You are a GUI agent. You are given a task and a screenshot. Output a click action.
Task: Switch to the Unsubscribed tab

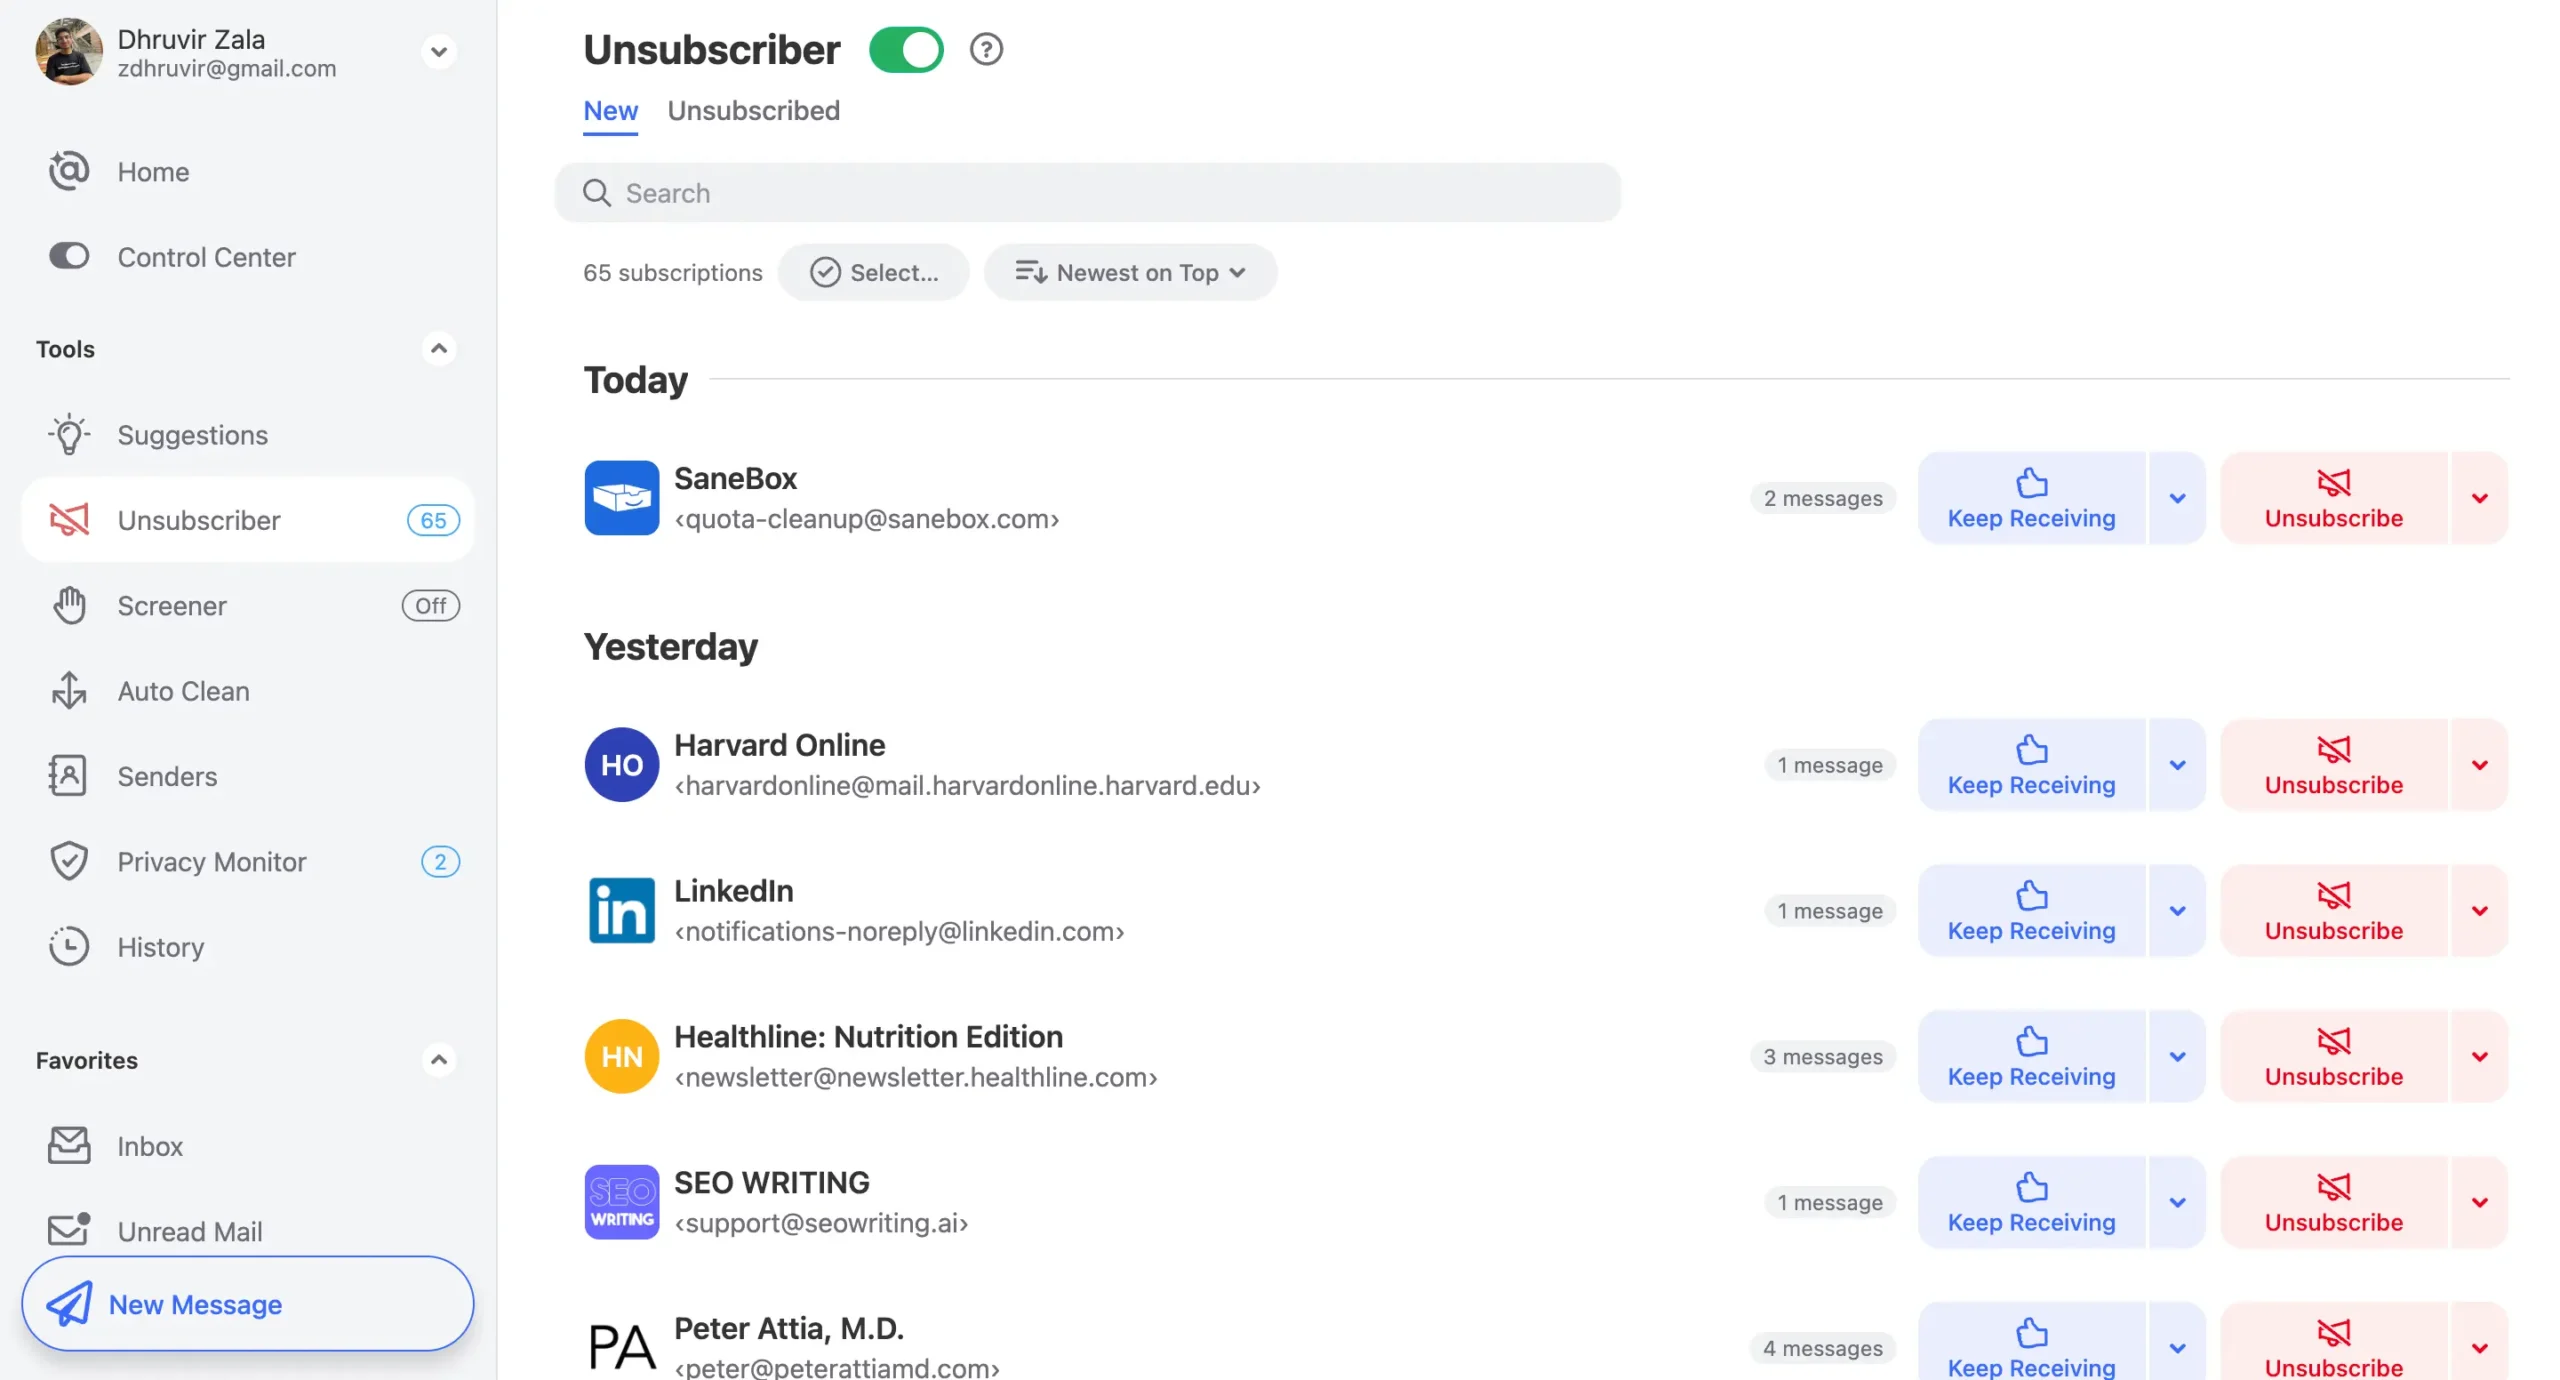tap(753, 111)
